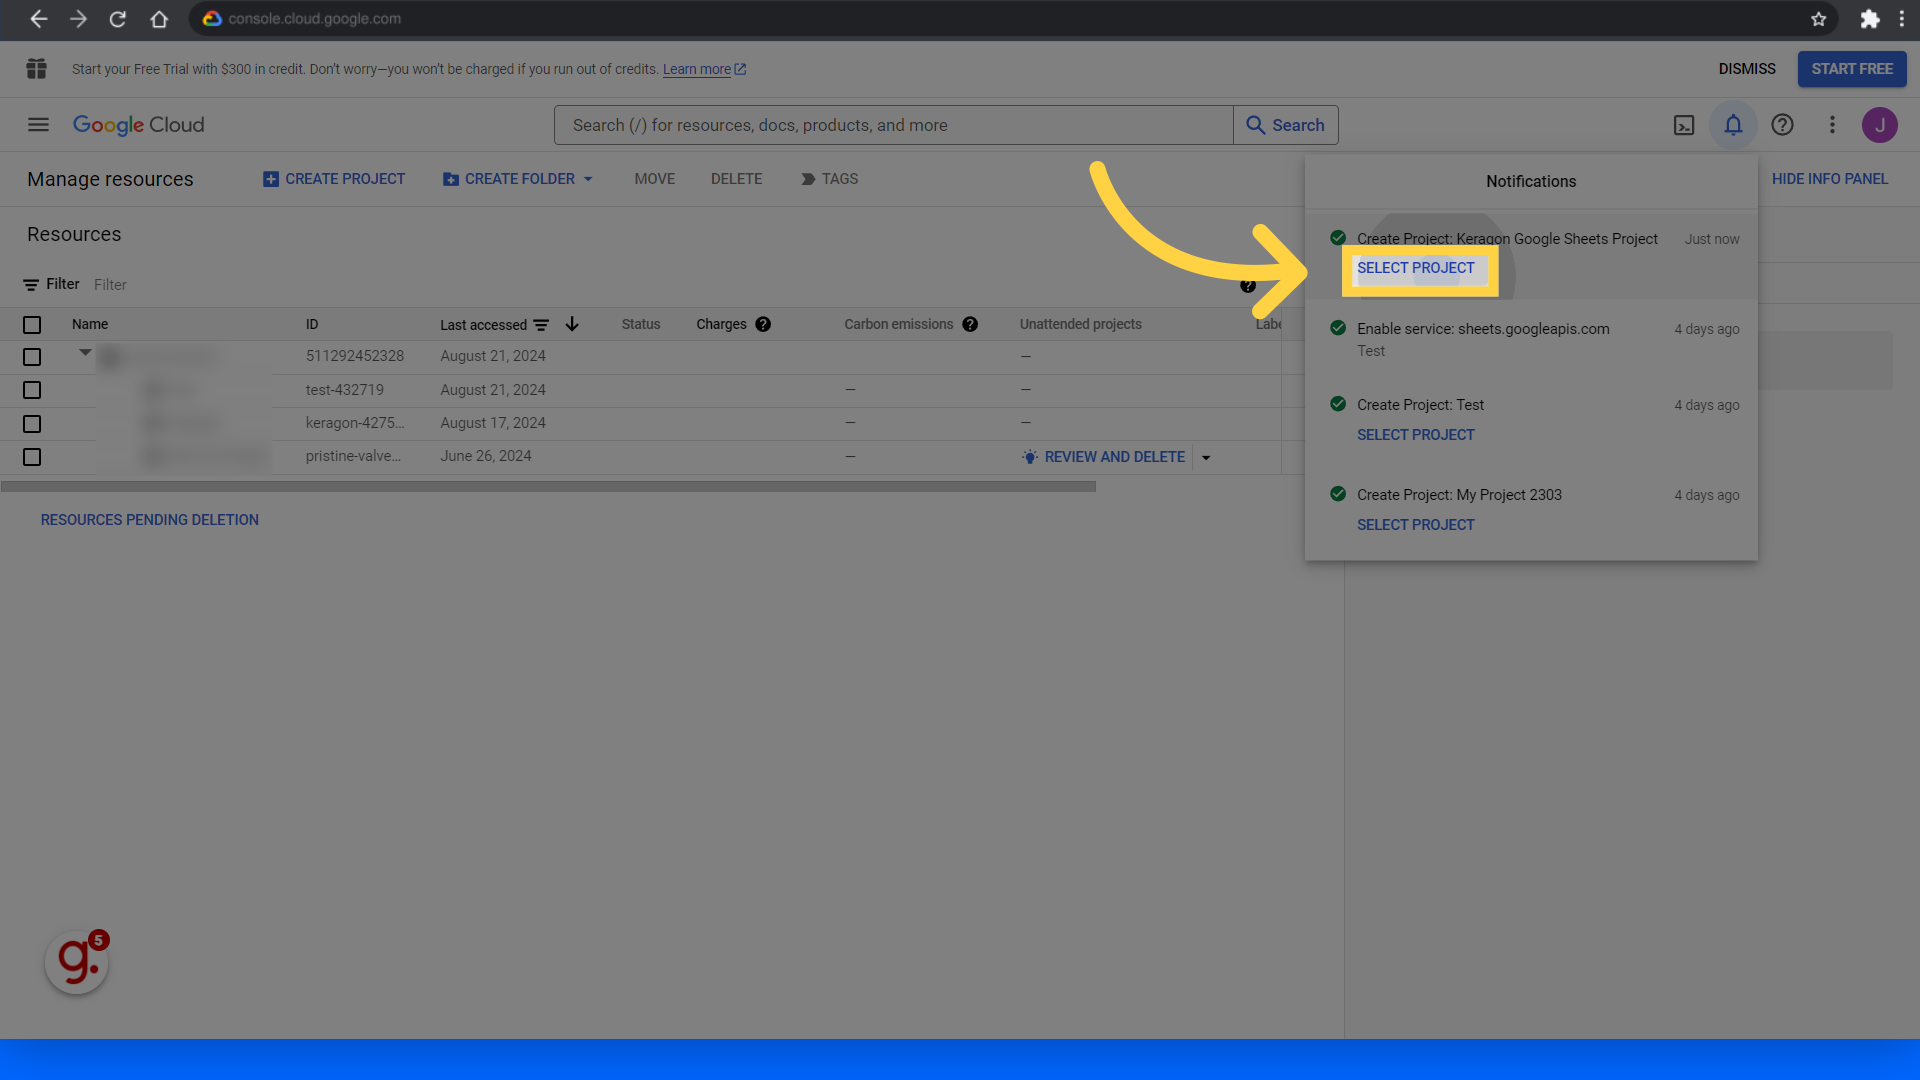
Task: Check the test-432719 row checkbox
Action: [32, 390]
